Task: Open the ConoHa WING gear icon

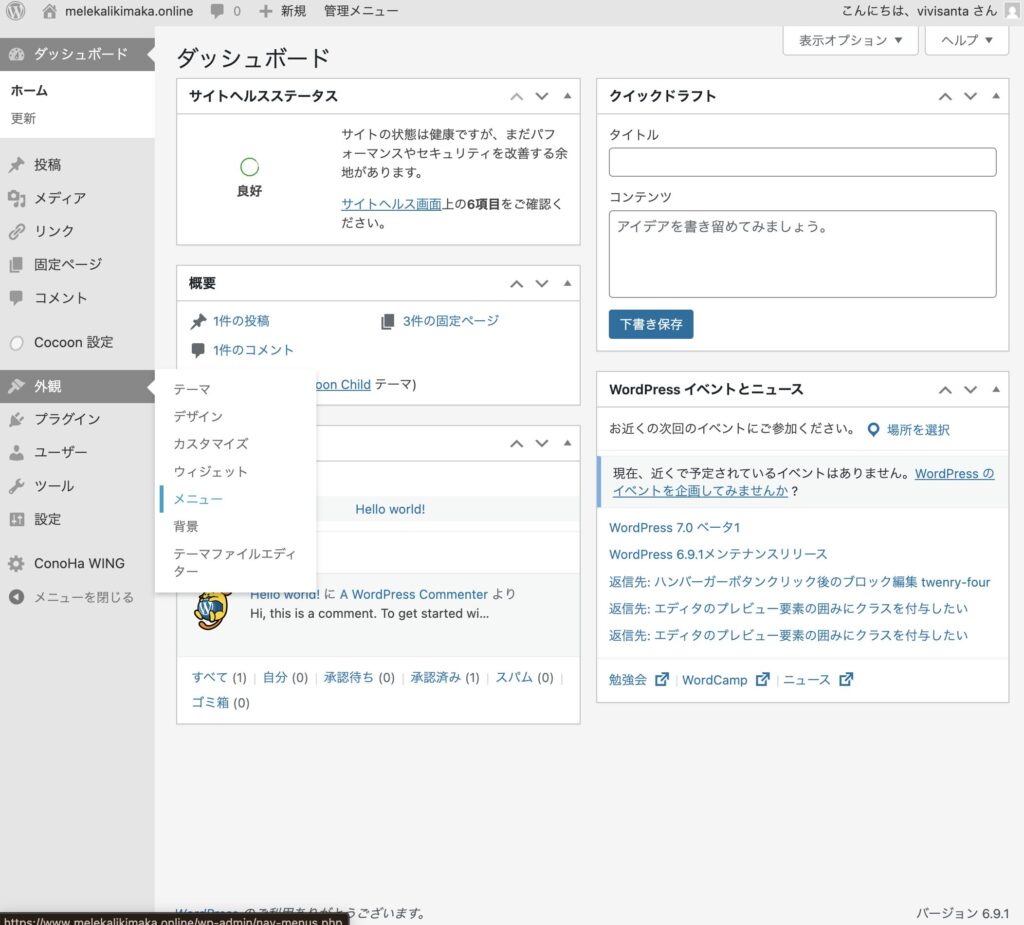Action: pyautogui.click(x=16, y=563)
